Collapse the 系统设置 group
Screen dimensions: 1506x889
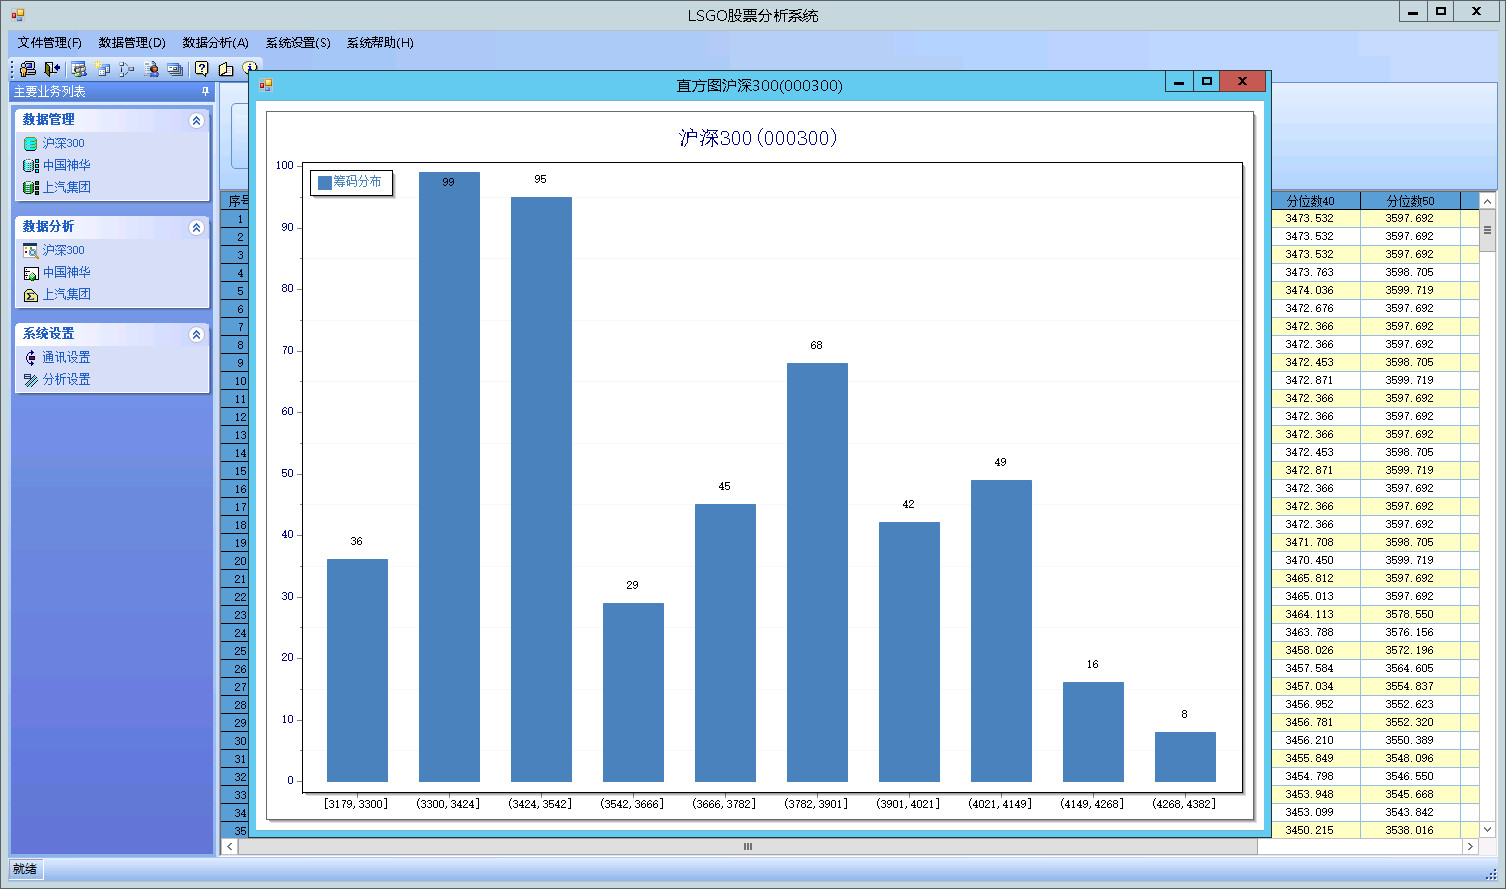[x=196, y=334]
